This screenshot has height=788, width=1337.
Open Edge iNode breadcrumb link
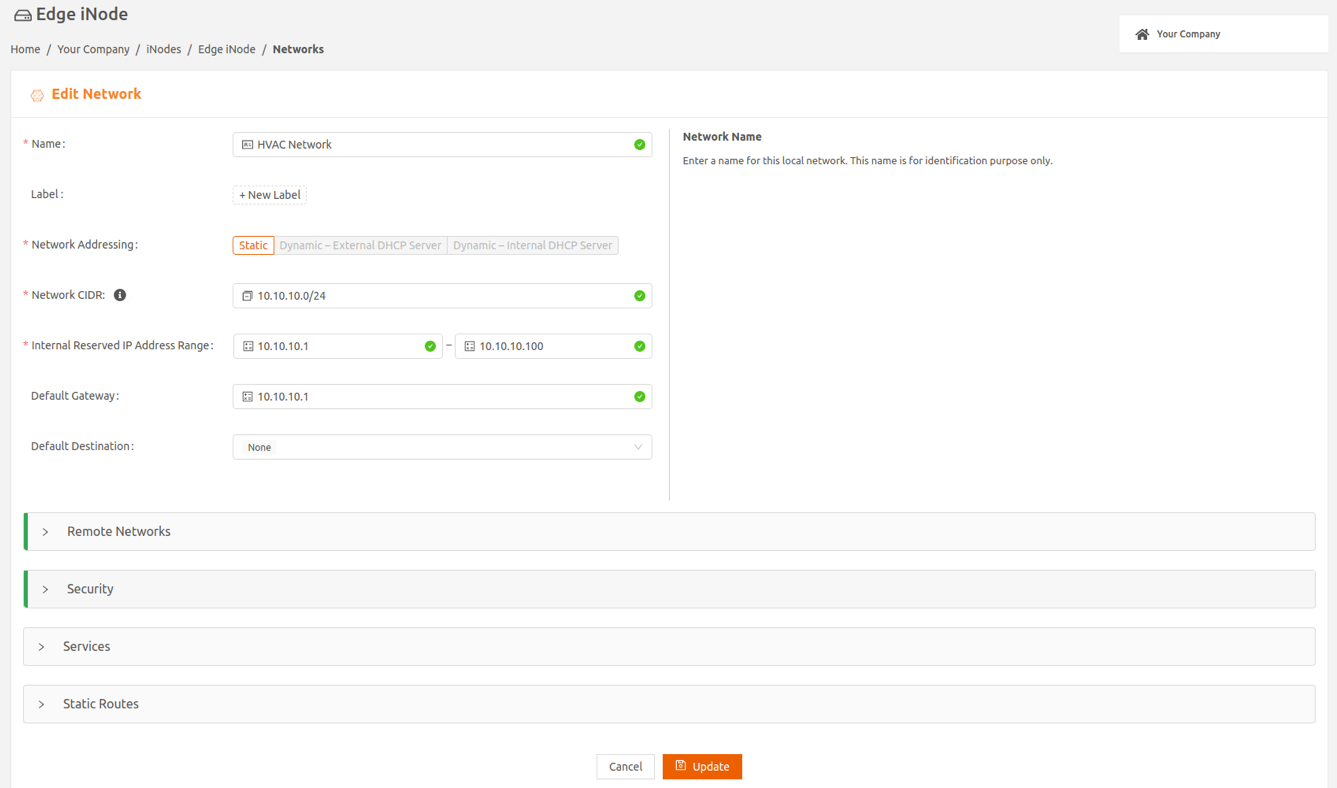pyautogui.click(x=227, y=49)
